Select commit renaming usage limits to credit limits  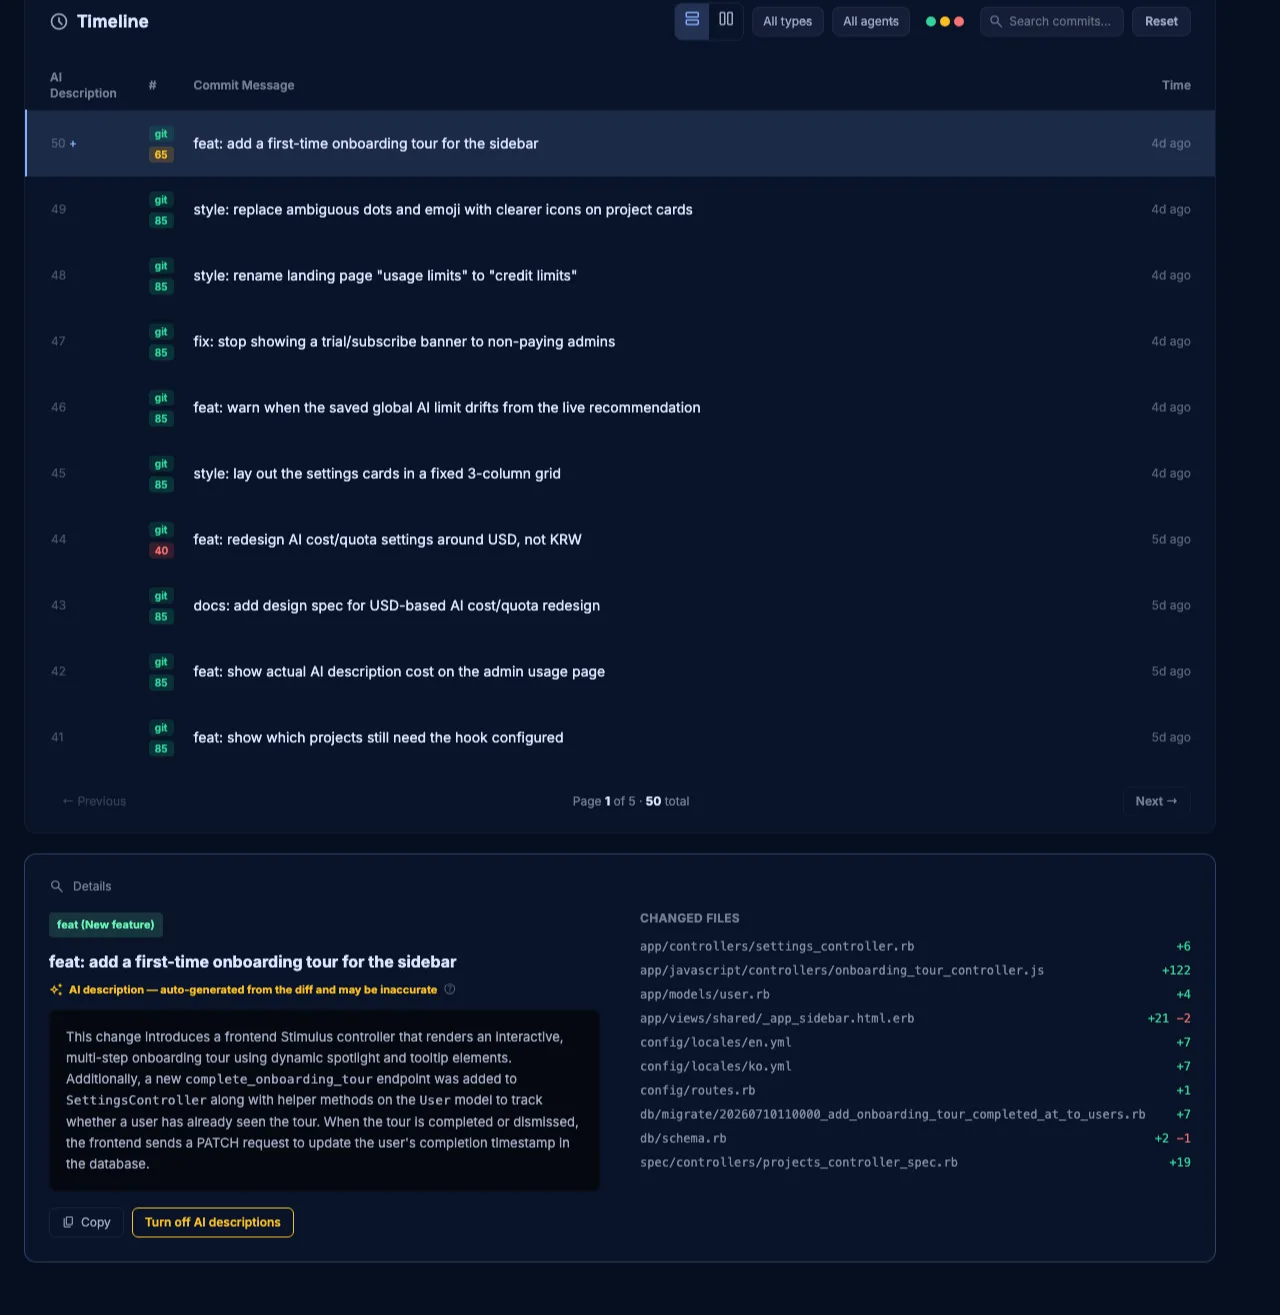[620, 275]
